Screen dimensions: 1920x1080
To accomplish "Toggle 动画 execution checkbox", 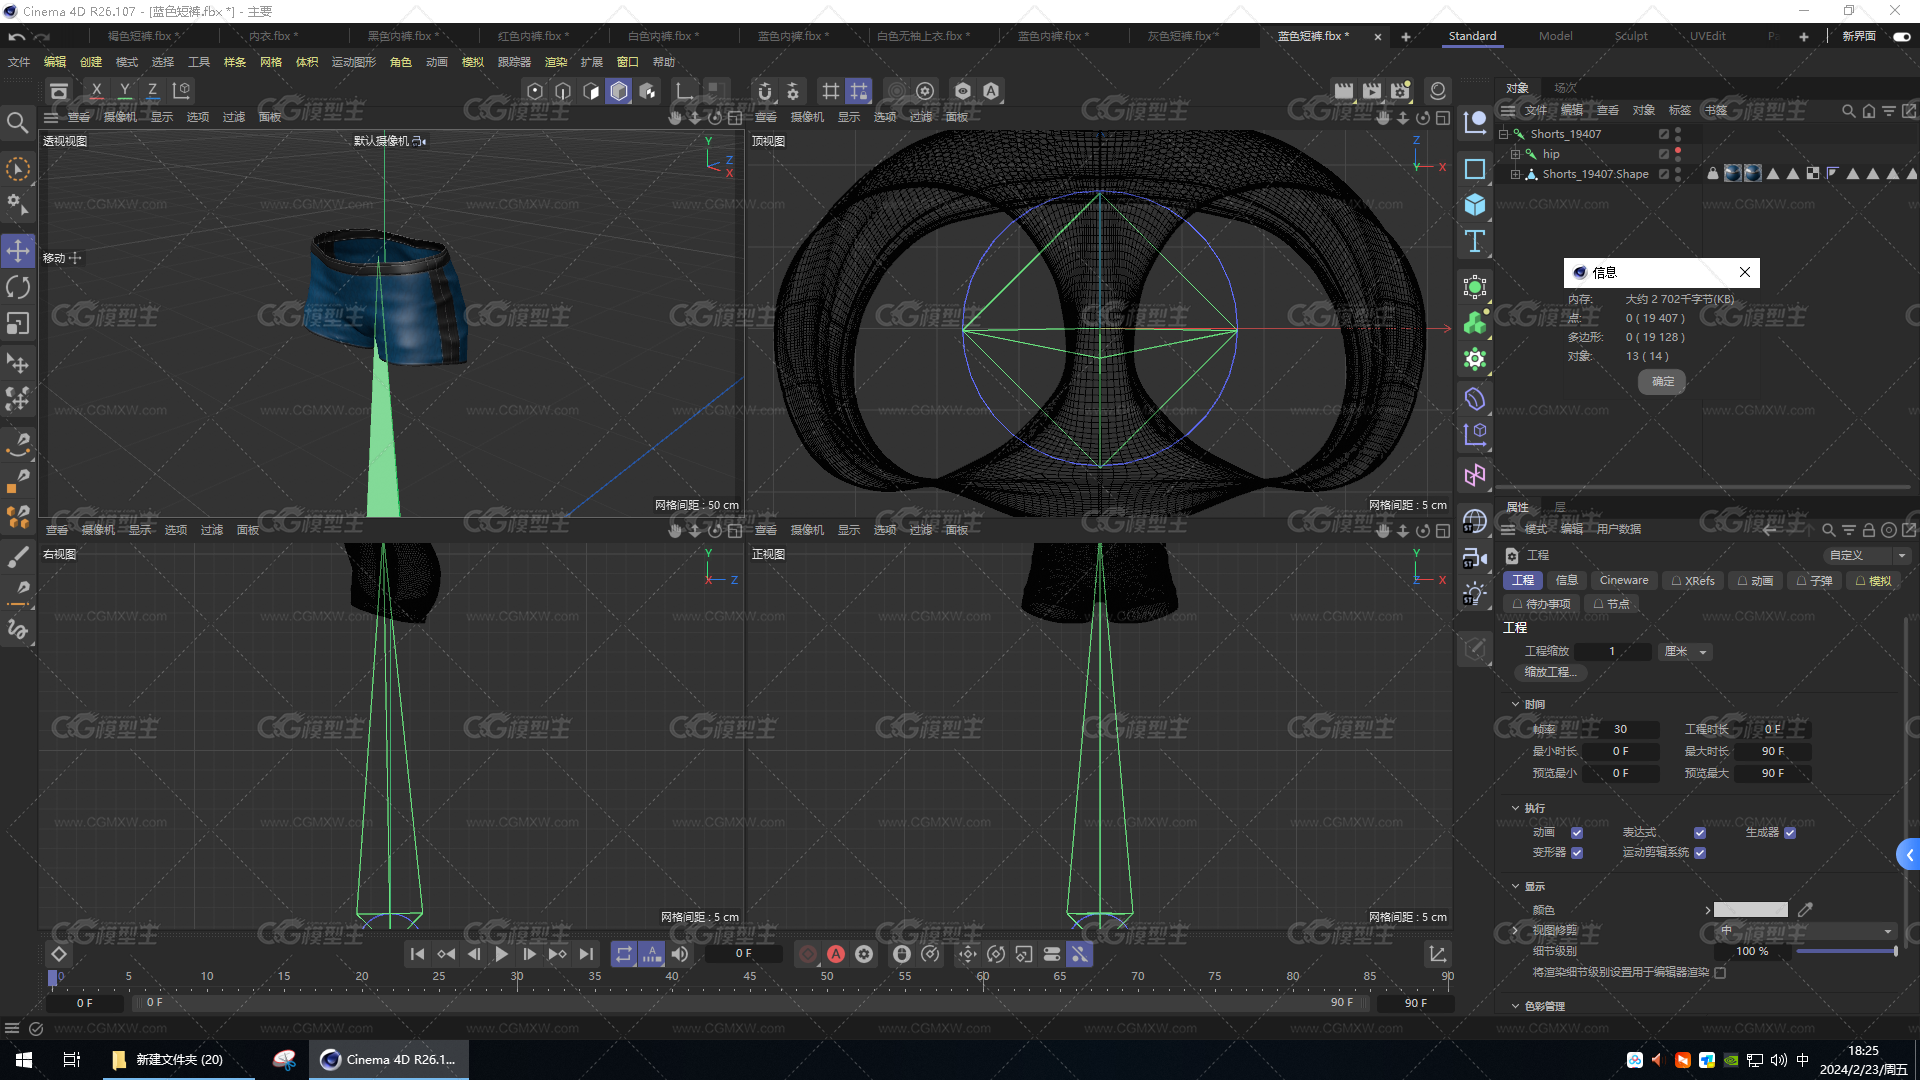I will (x=1577, y=831).
